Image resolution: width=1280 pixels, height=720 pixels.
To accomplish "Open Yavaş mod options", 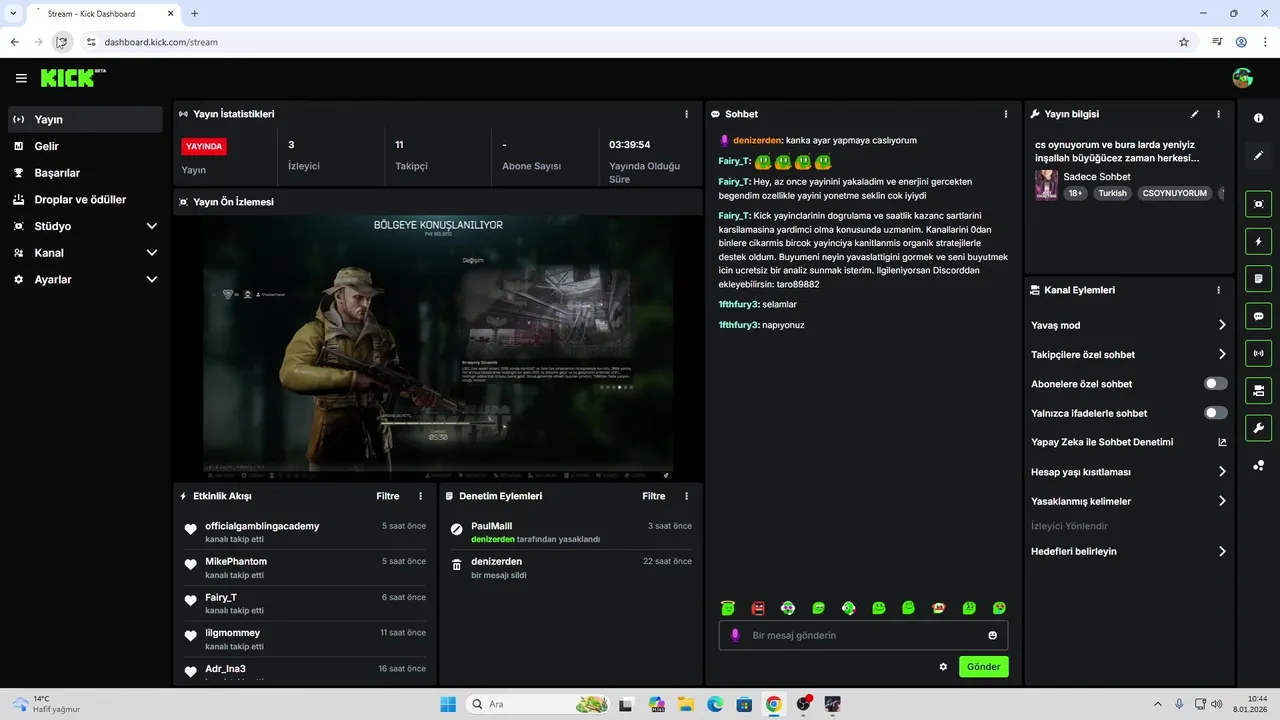I will coord(1129,325).
